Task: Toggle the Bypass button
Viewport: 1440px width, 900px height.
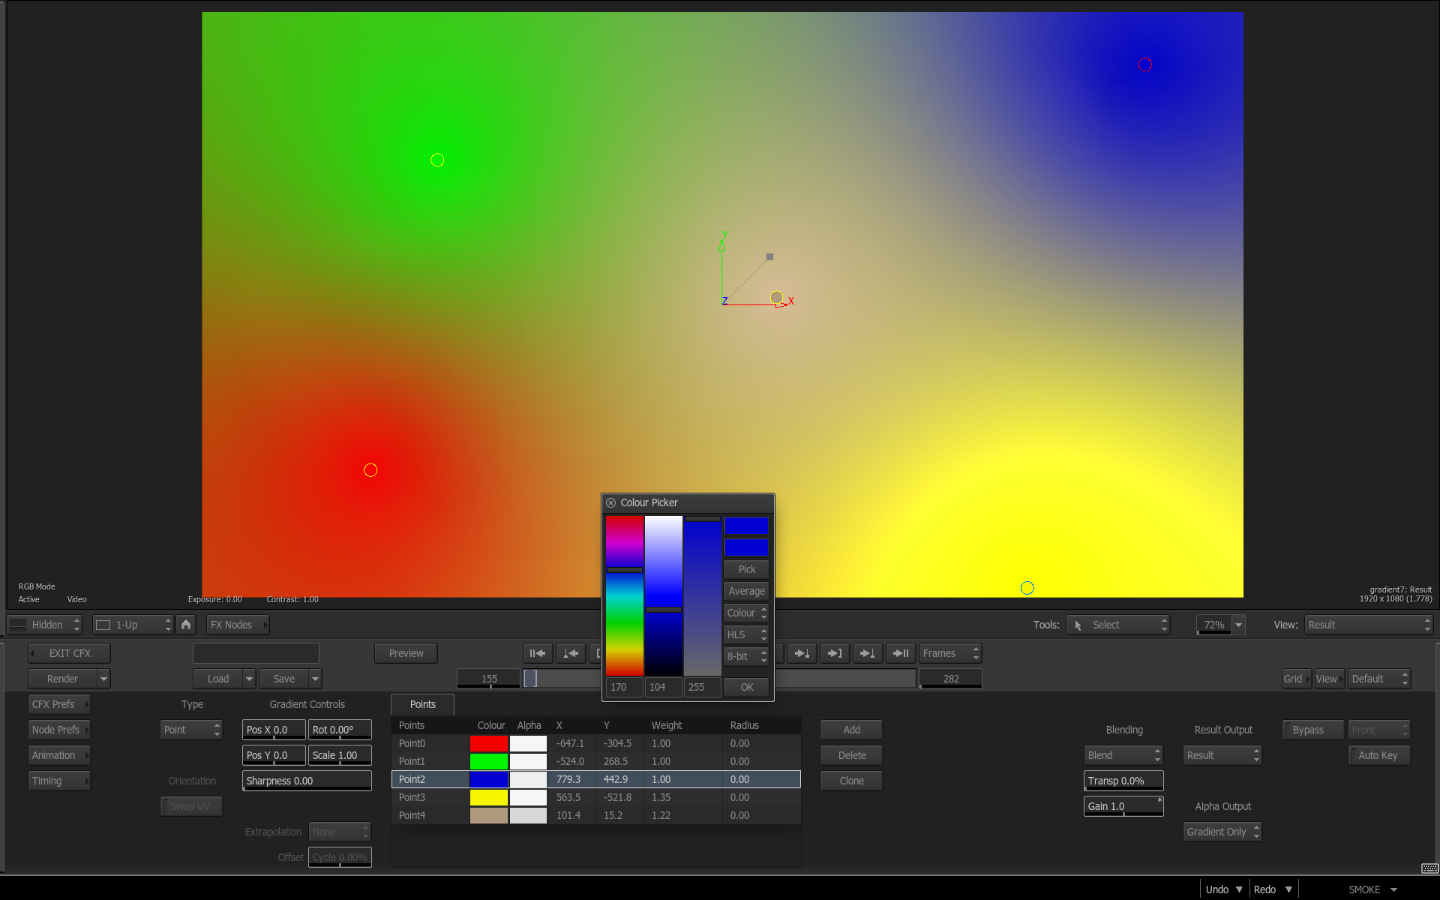Action: 1312,730
